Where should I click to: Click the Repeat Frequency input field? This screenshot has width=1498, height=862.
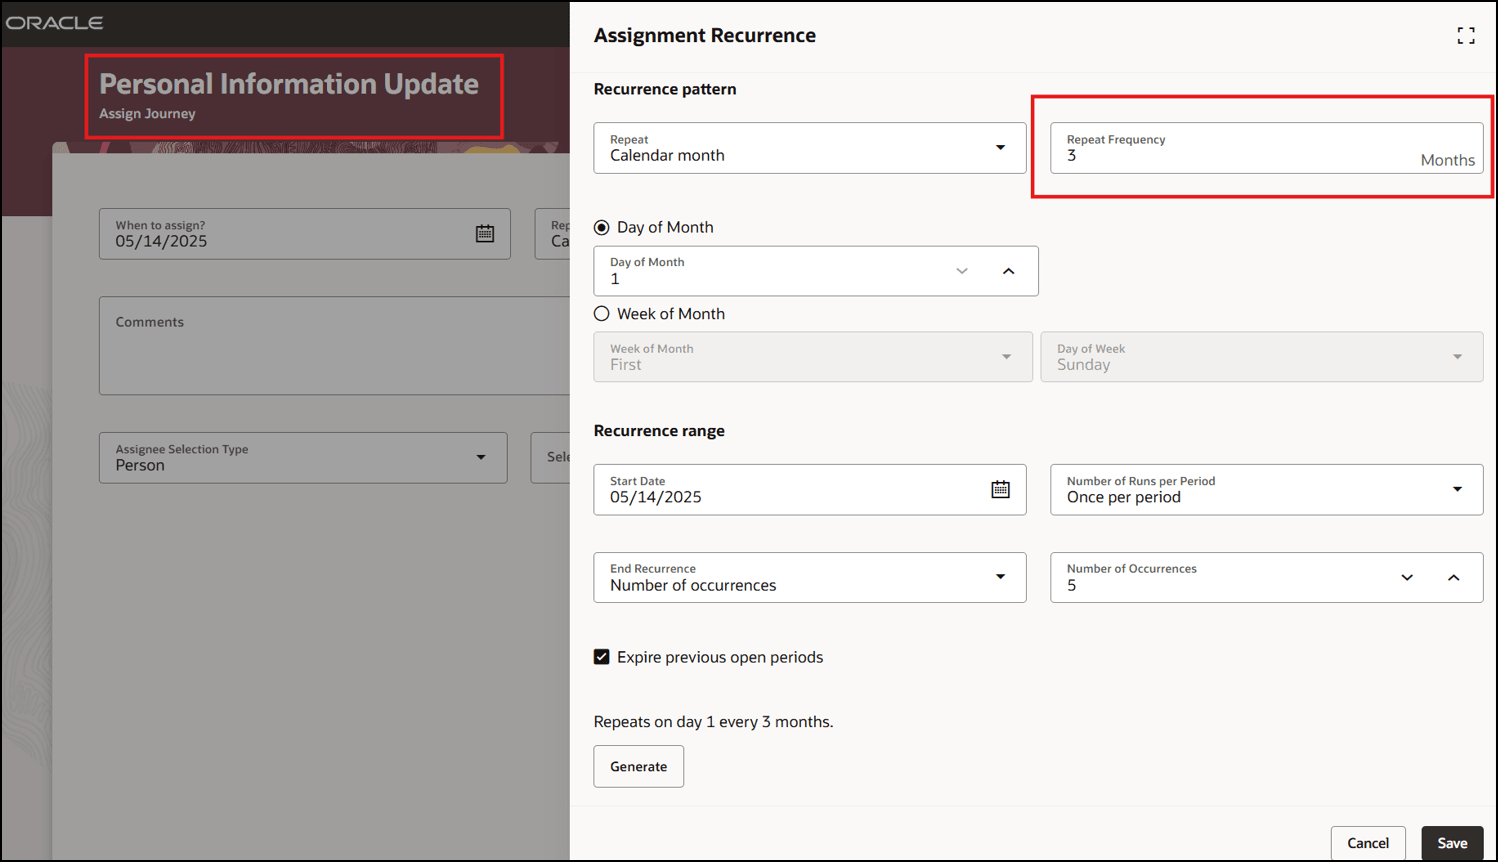tap(1267, 148)
